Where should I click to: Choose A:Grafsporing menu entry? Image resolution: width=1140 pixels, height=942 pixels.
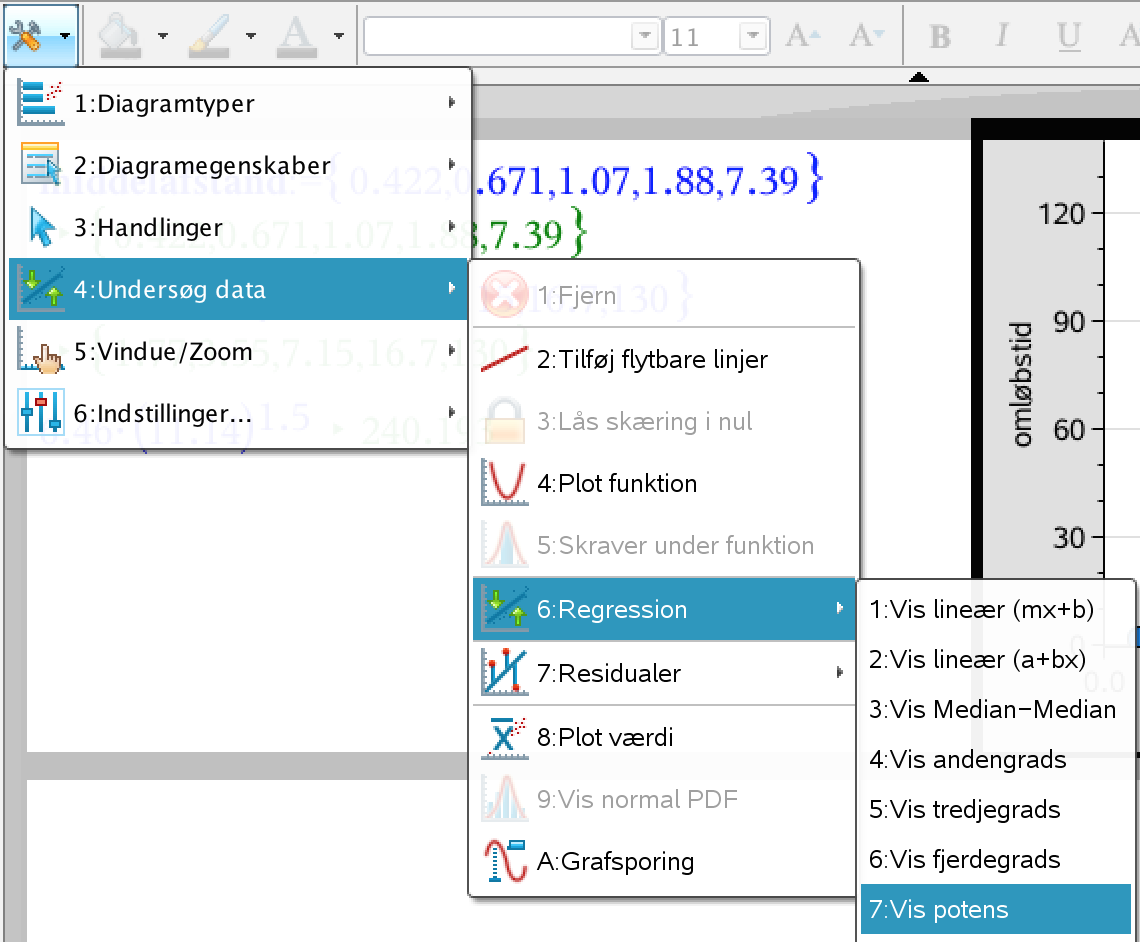coord(665,861)
